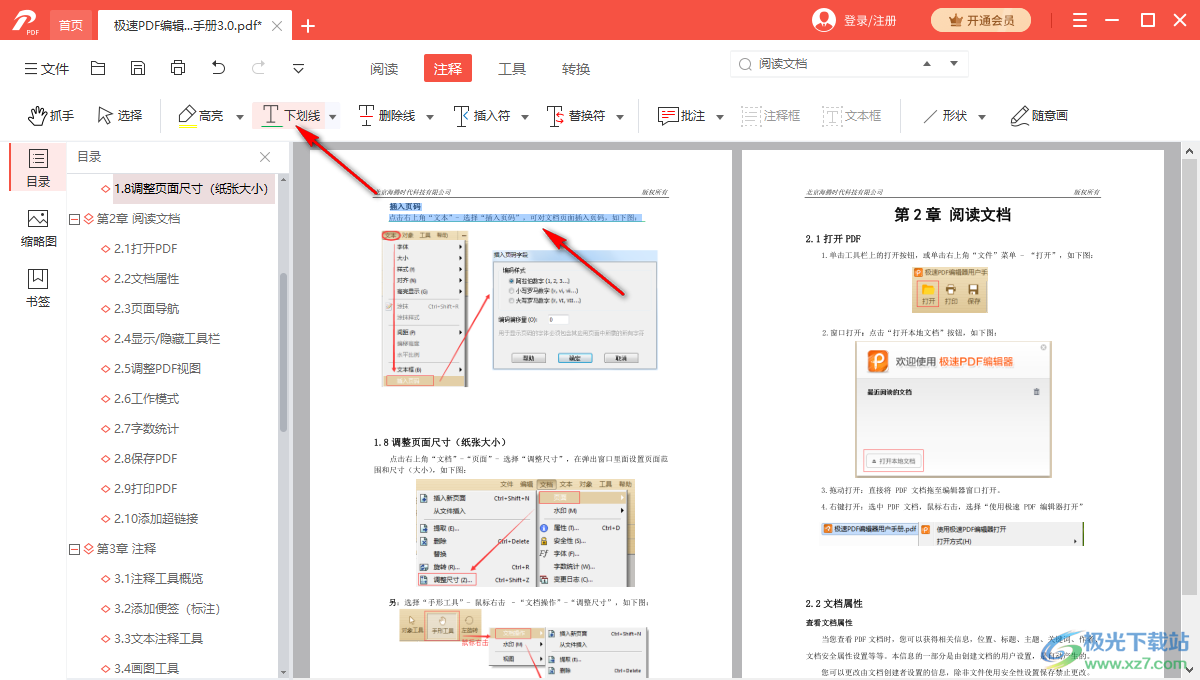Click the 阅读文档 search field
Image resolution: width=1200 pixels, height=680 pixels.
(x=849, y=63)
